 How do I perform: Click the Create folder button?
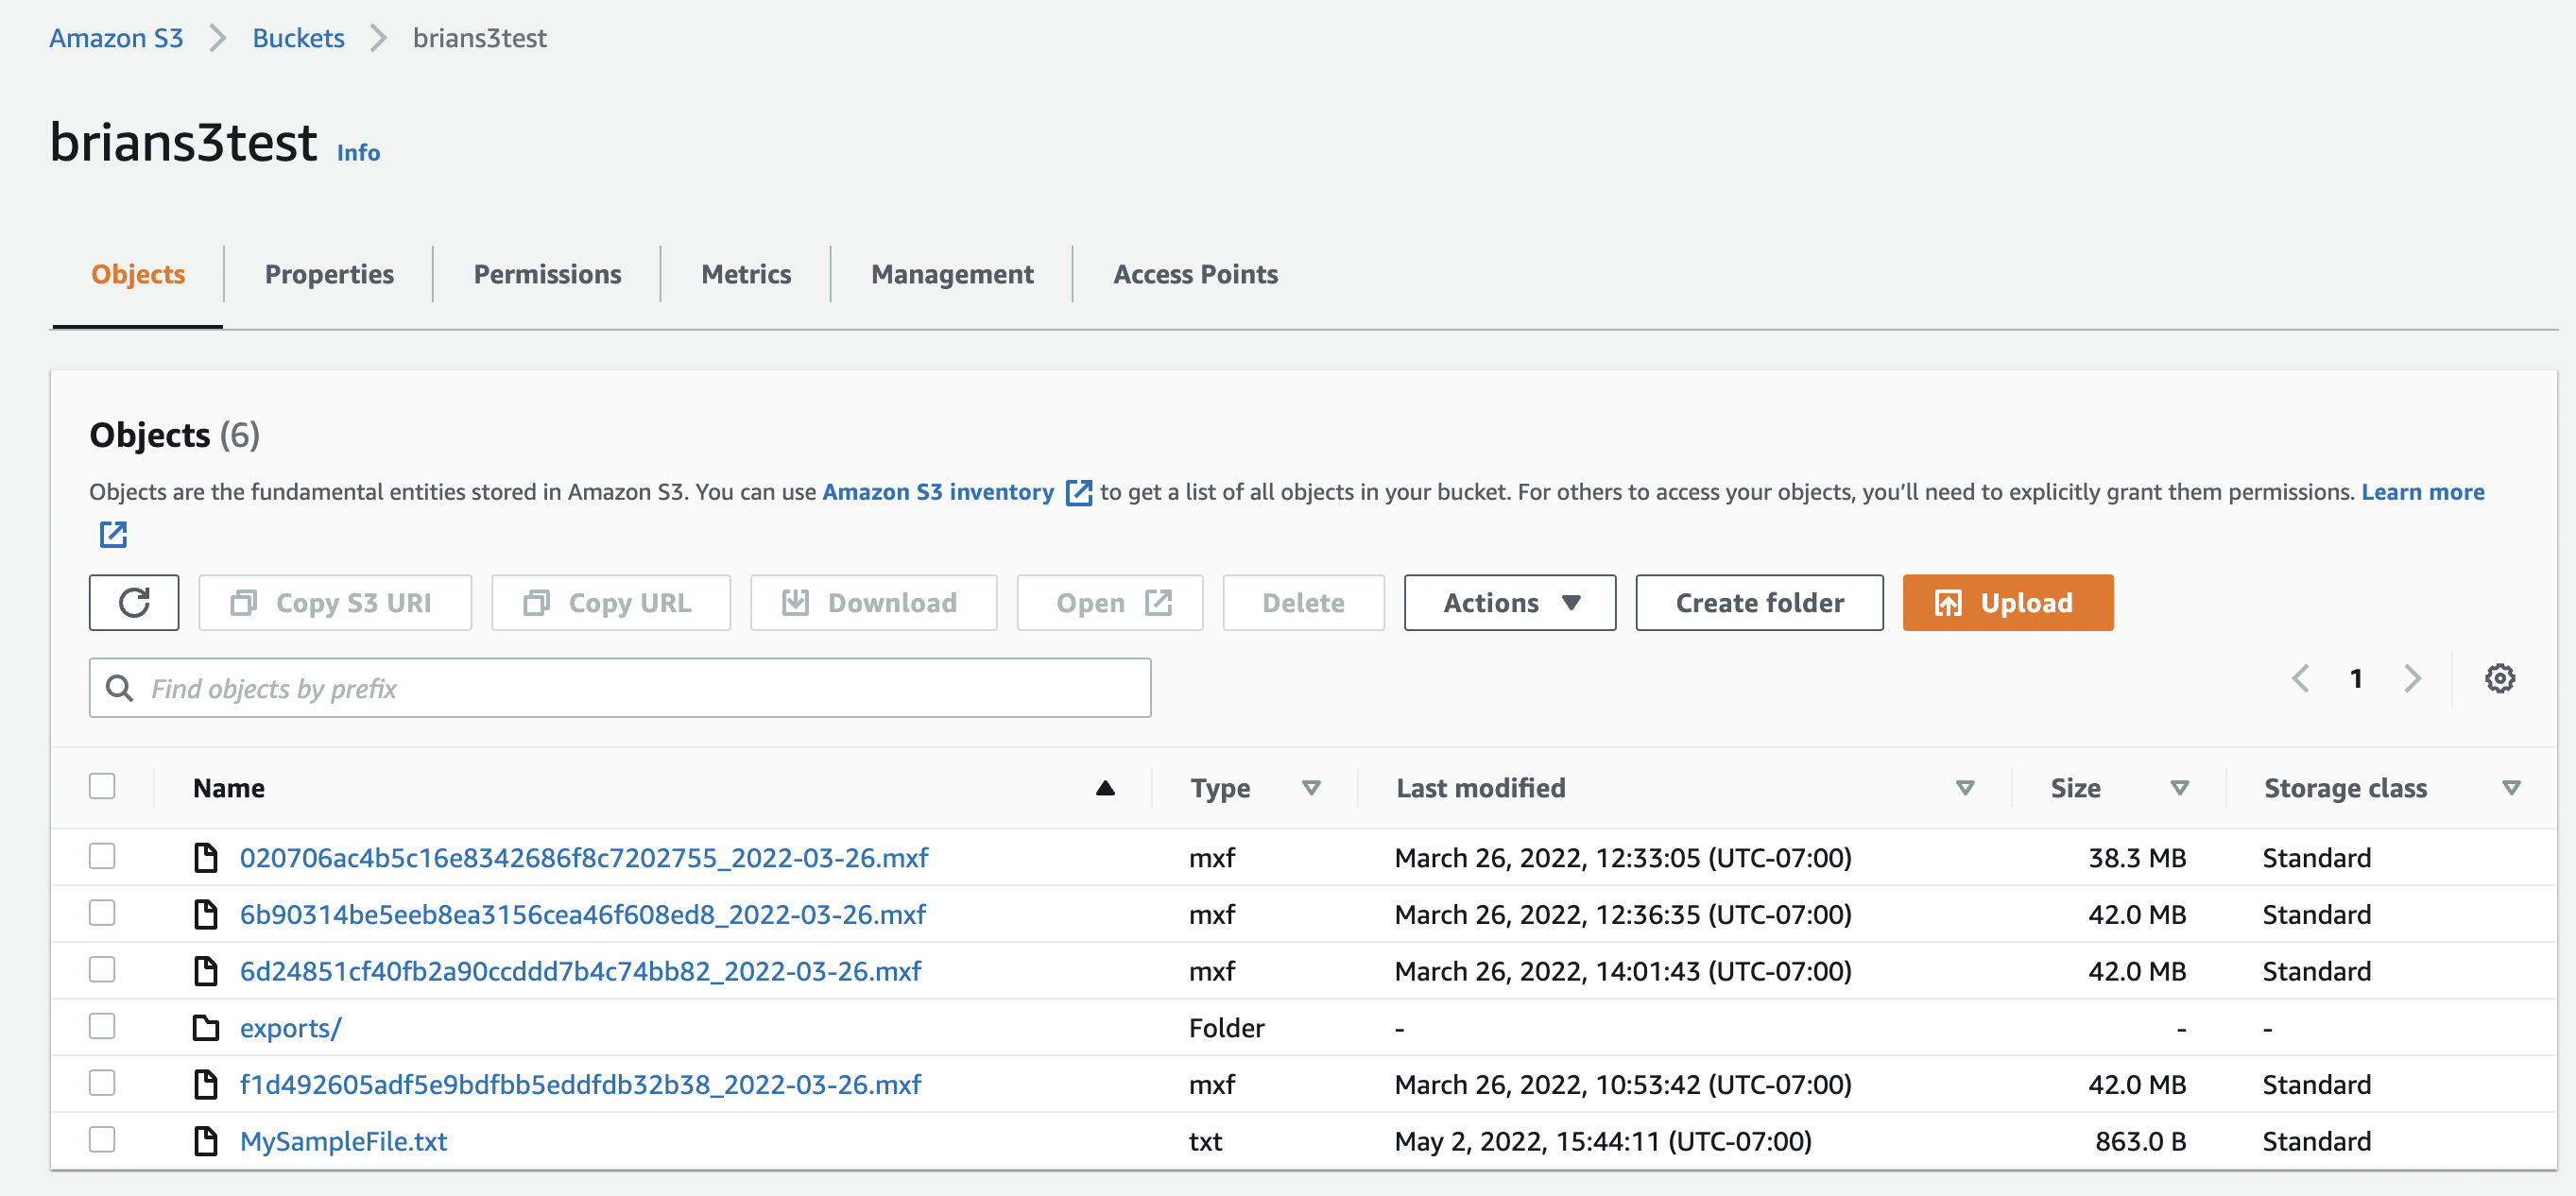(1759, 602)
